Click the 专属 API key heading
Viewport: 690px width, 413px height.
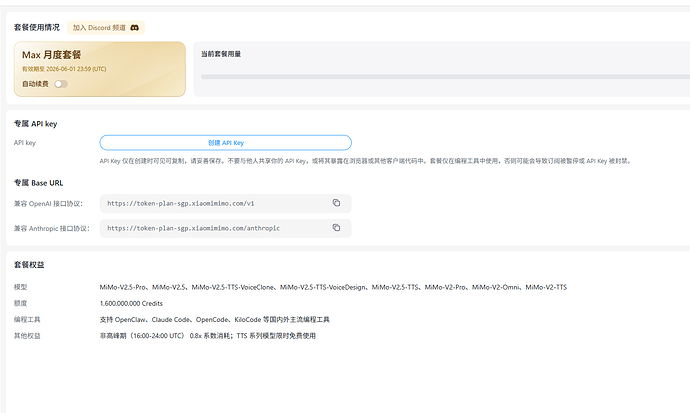click(36, 124)
